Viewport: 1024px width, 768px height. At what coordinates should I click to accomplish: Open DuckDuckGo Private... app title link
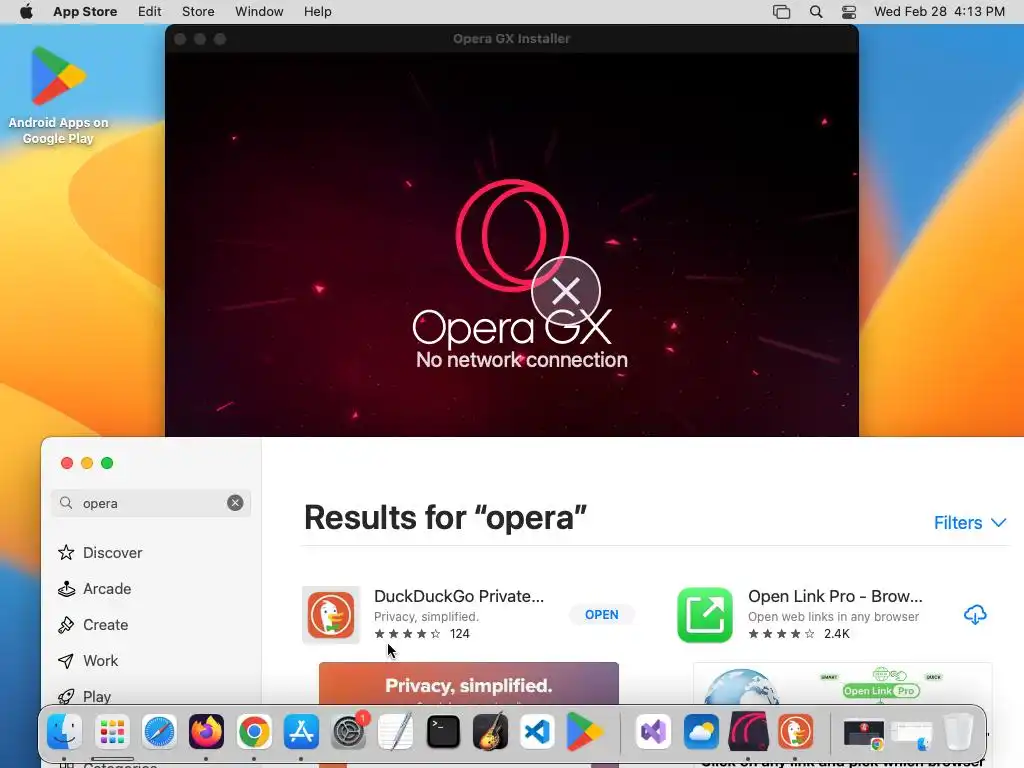[x=458, y=596]
